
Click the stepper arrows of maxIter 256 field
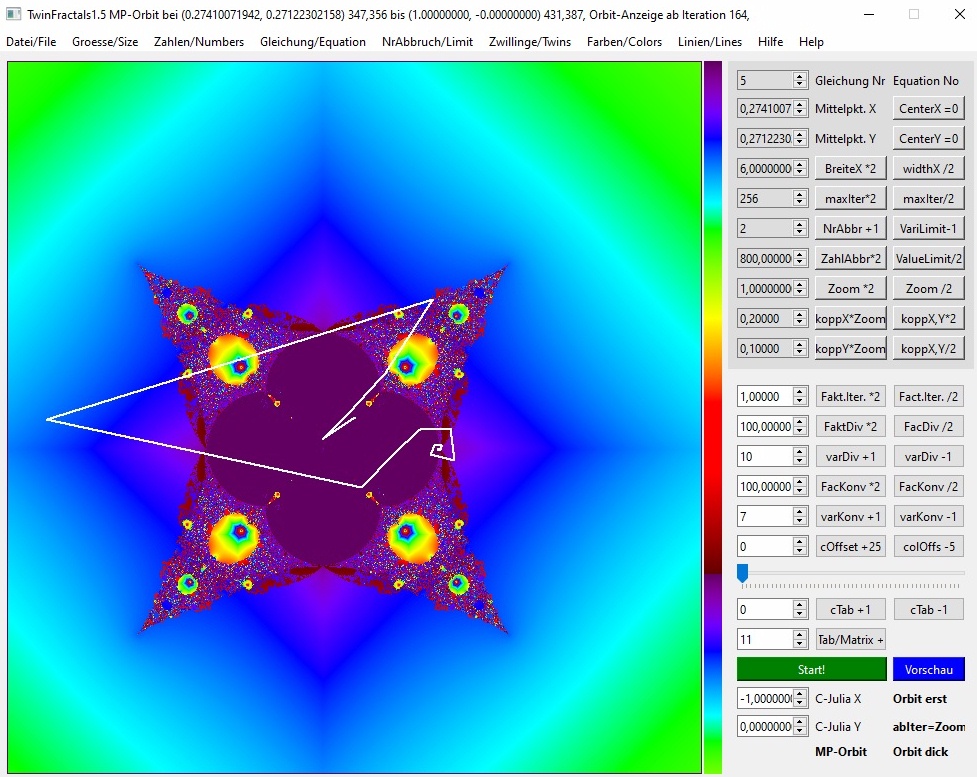800,198
